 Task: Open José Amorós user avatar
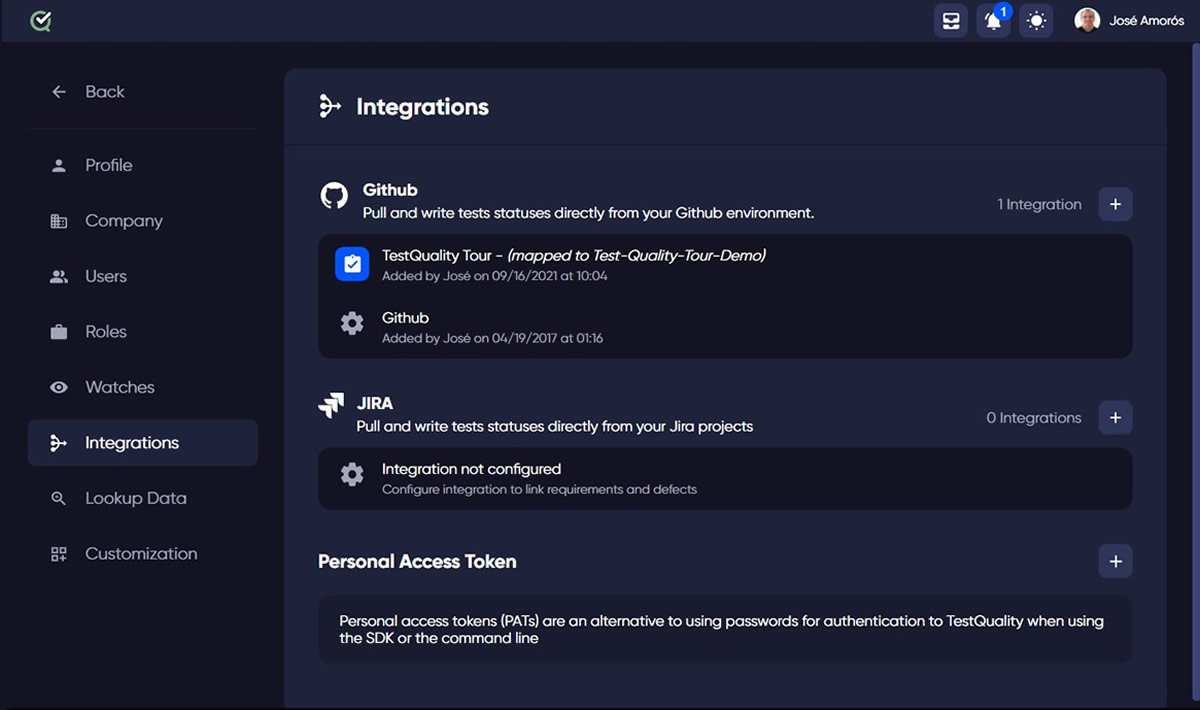[1087, 20]
